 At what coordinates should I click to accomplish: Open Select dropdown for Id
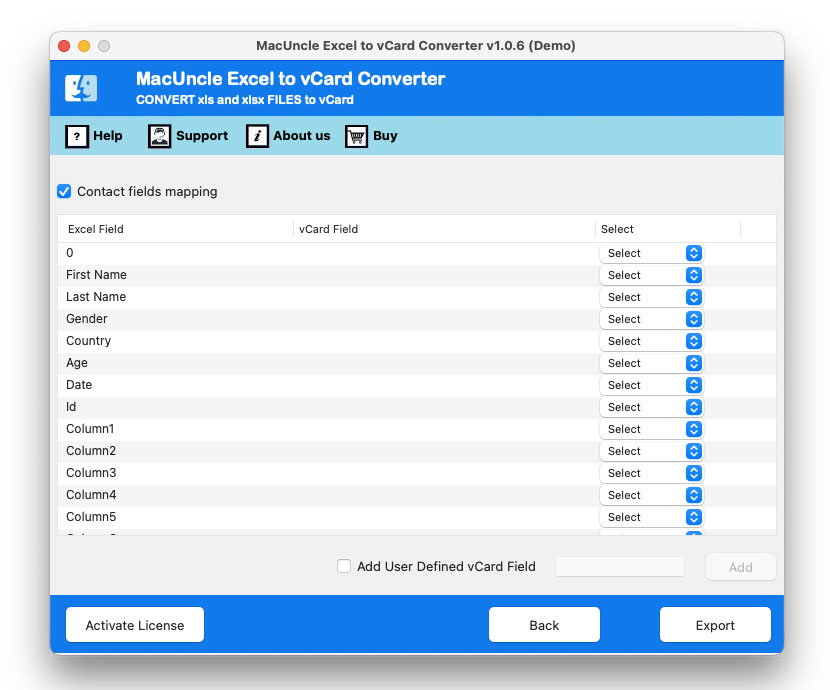(x=651, y=407)
